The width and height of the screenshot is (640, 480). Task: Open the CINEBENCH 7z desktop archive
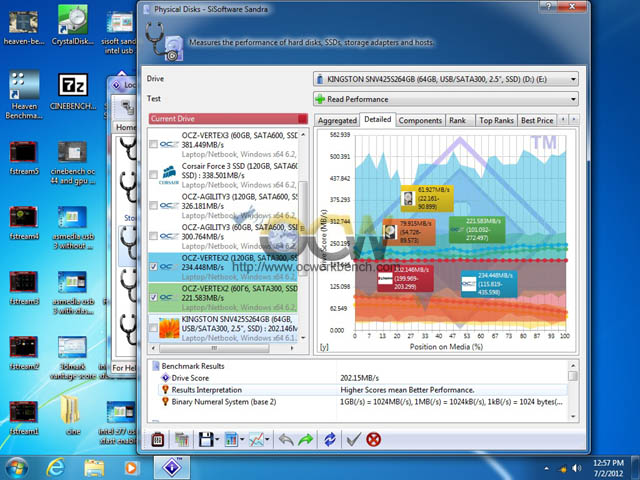point(73,91)
